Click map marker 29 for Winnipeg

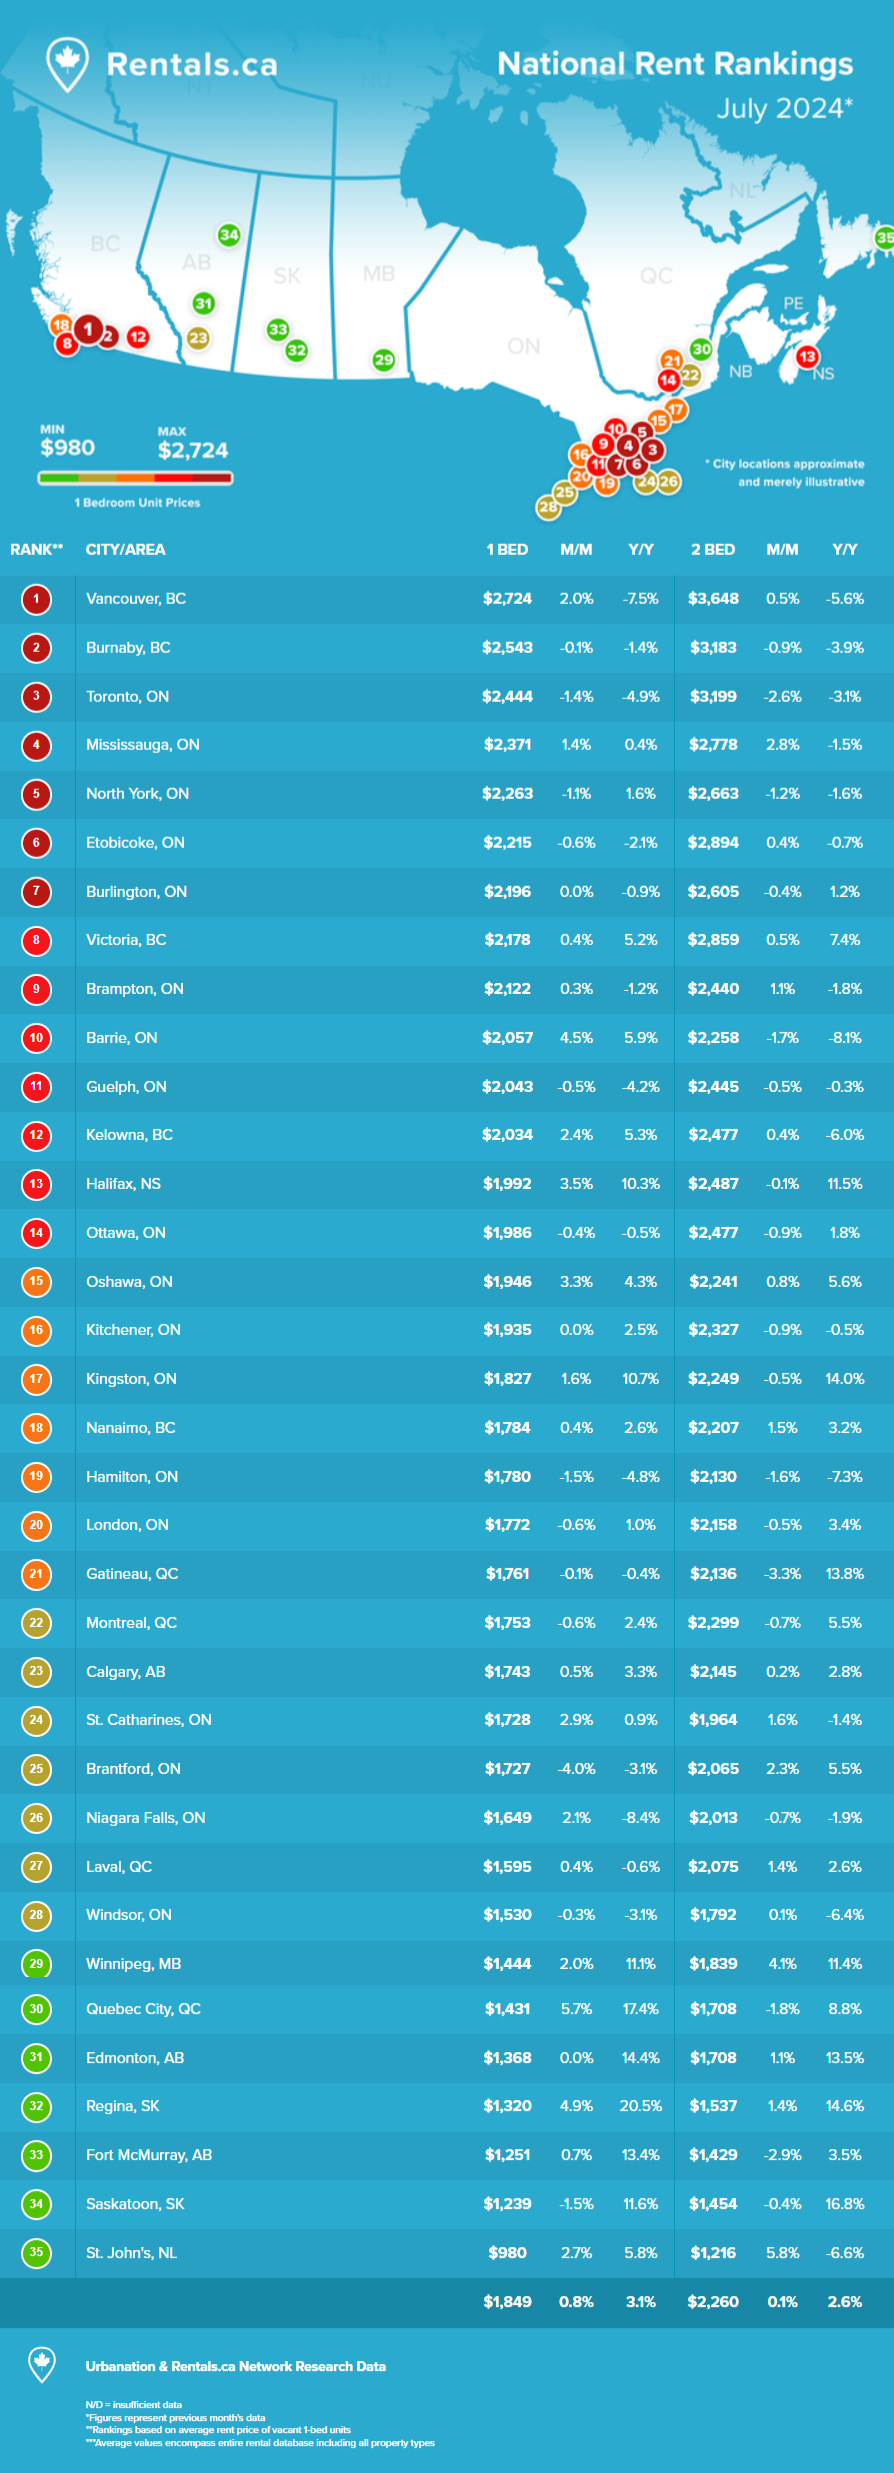[x=383, y=360]
